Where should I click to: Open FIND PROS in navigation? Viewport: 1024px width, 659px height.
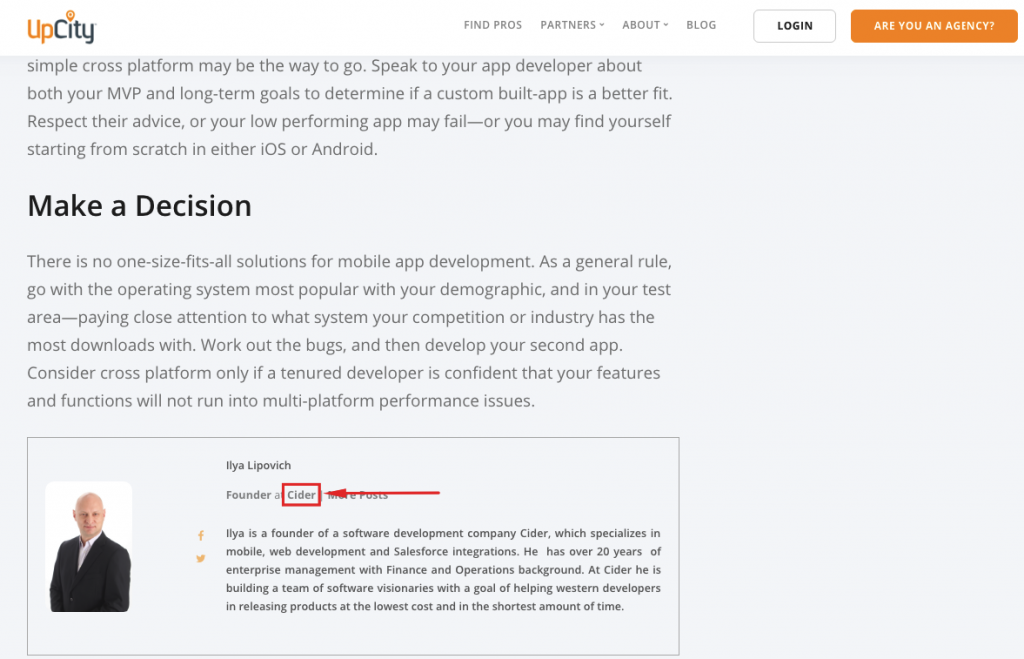(493, 25)
